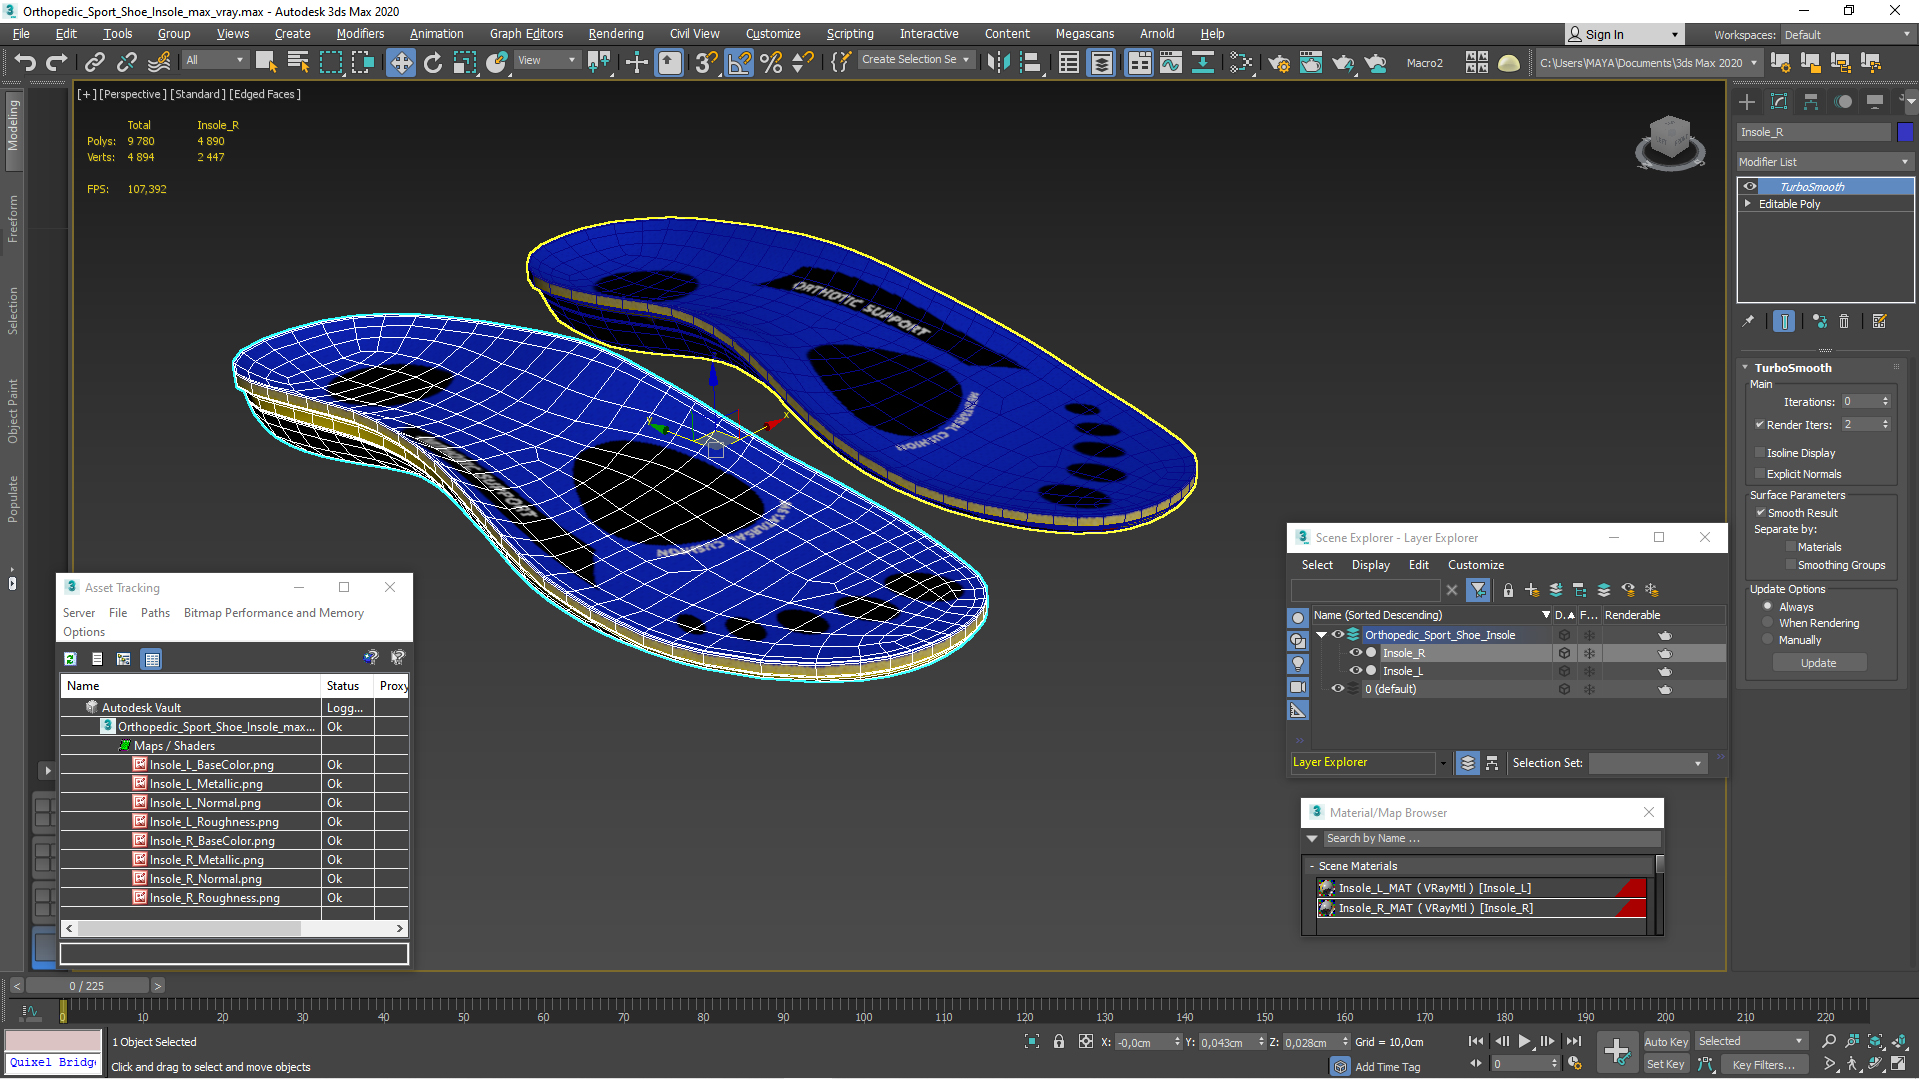Click the Sign In button
1920x1080 pixels.
click(x=1623, y=34)
